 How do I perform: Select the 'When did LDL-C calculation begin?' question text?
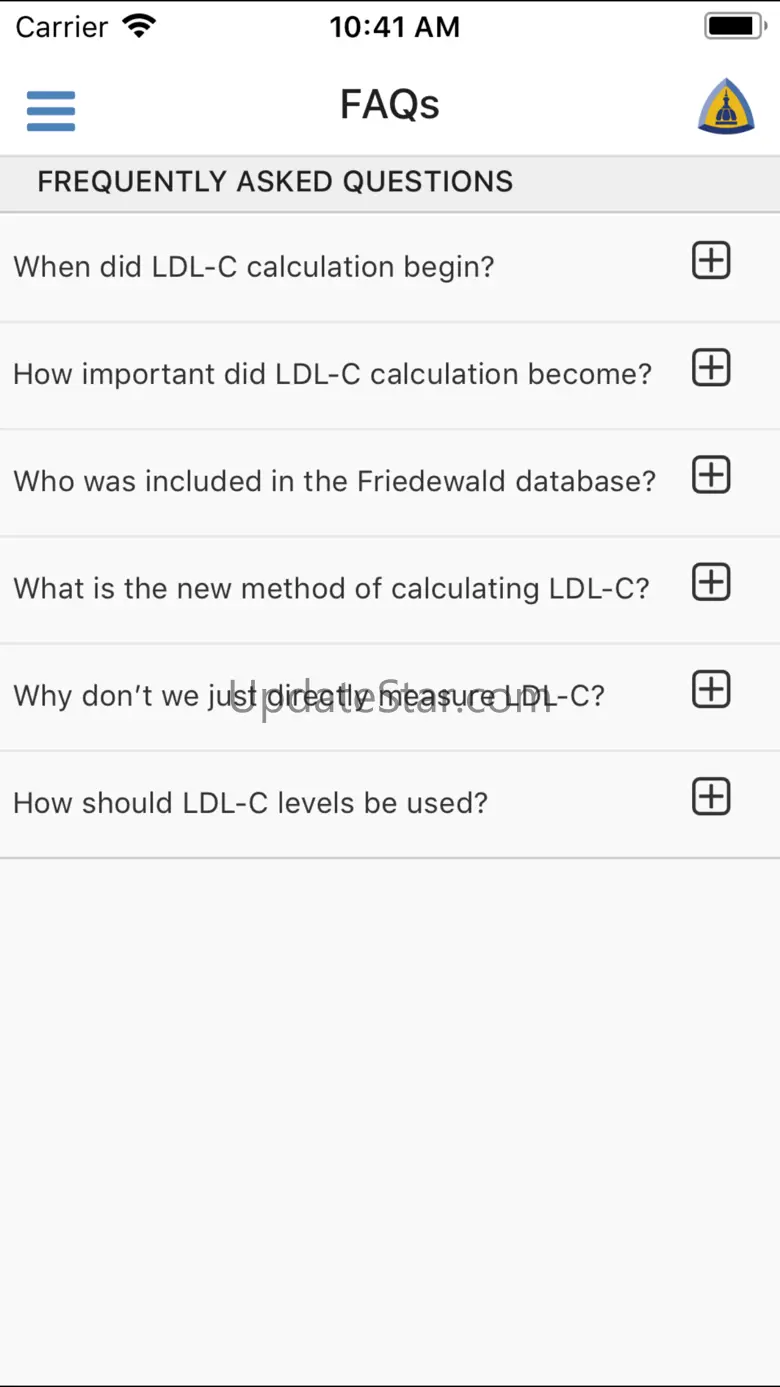254,267
